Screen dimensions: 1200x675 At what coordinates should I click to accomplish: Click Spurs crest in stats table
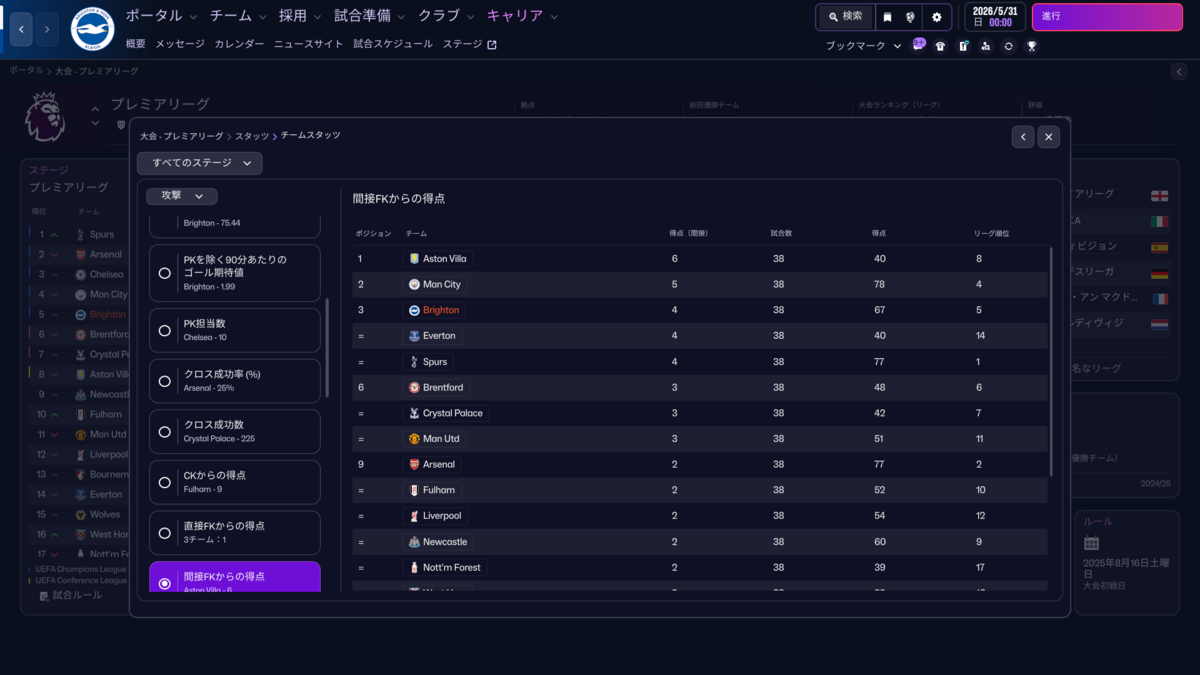point(414,361)
